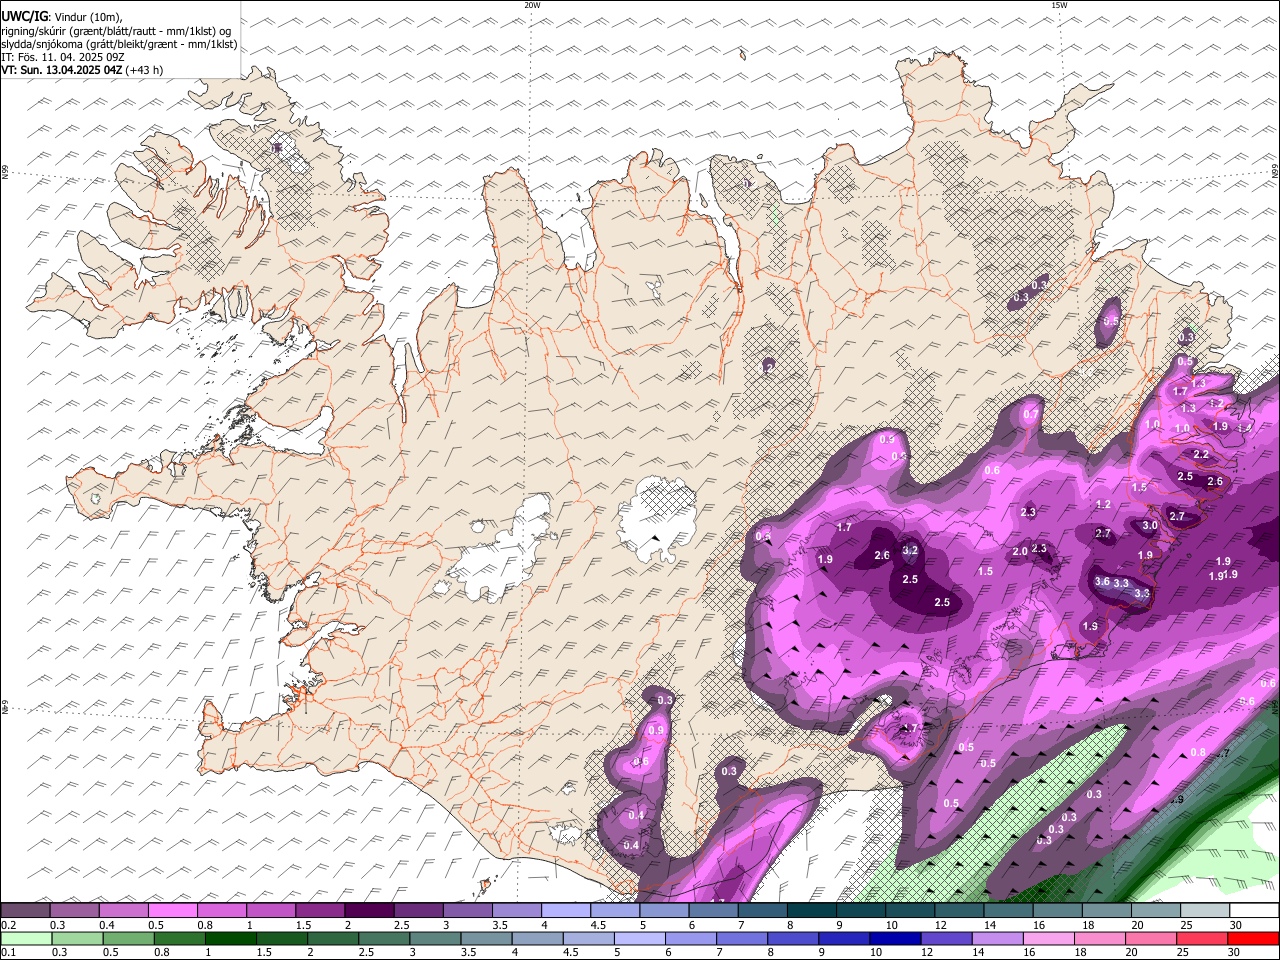Click the '20W' longitude label

[x=532, y=5]
